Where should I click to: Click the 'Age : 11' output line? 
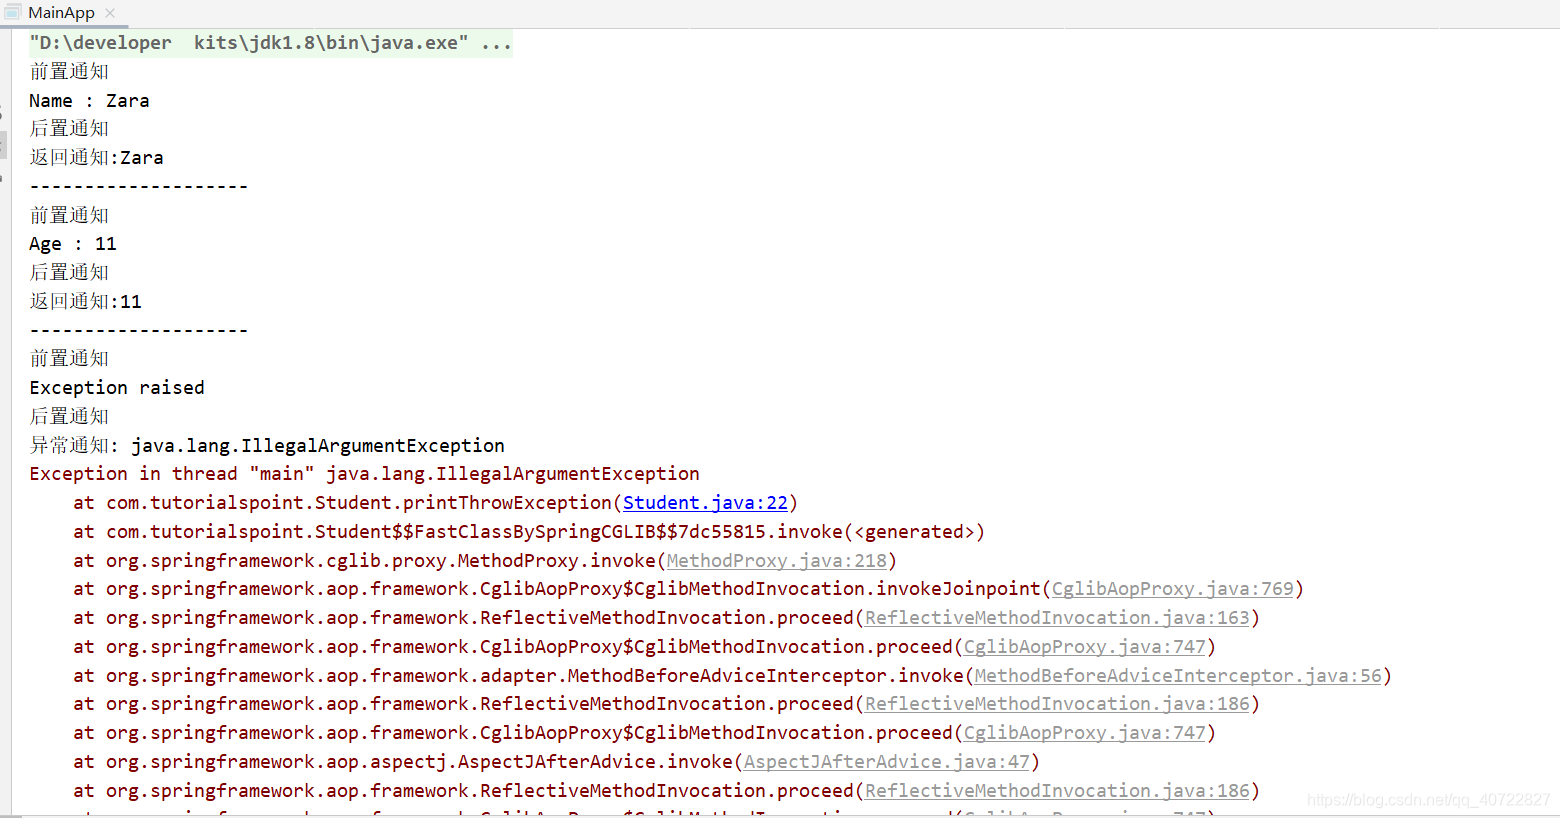tap(73, 244)
